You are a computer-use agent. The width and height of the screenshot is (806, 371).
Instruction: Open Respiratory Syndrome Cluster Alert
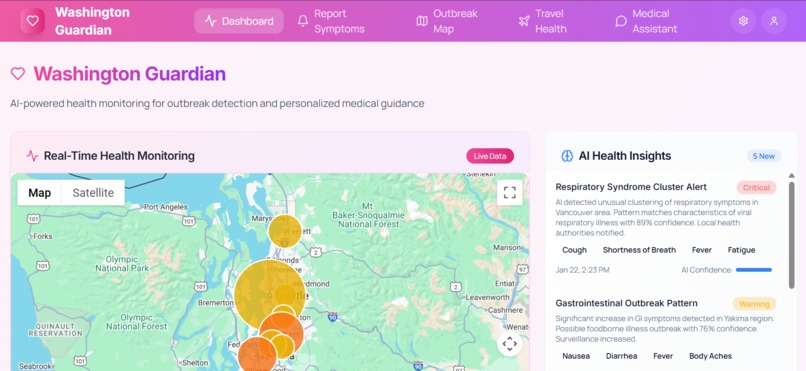click(631, 187)
